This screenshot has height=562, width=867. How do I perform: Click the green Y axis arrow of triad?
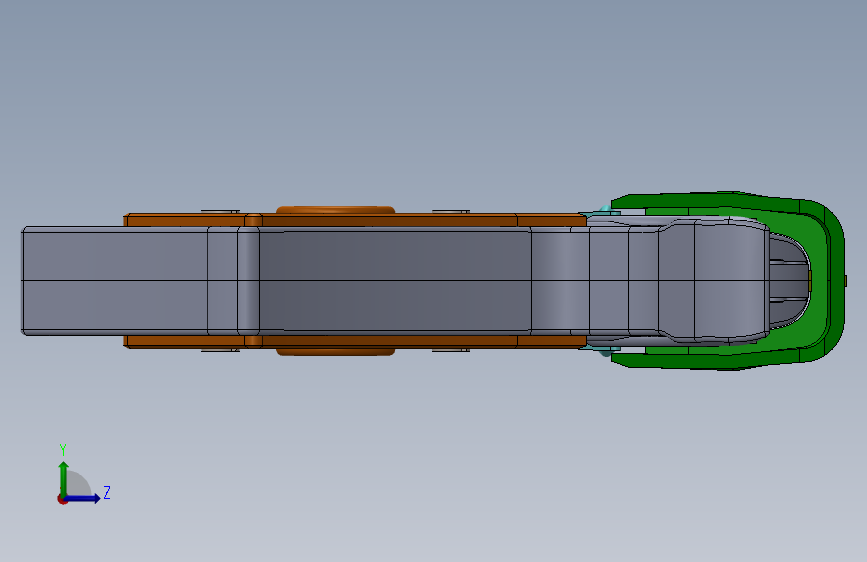tap(64, 478)
